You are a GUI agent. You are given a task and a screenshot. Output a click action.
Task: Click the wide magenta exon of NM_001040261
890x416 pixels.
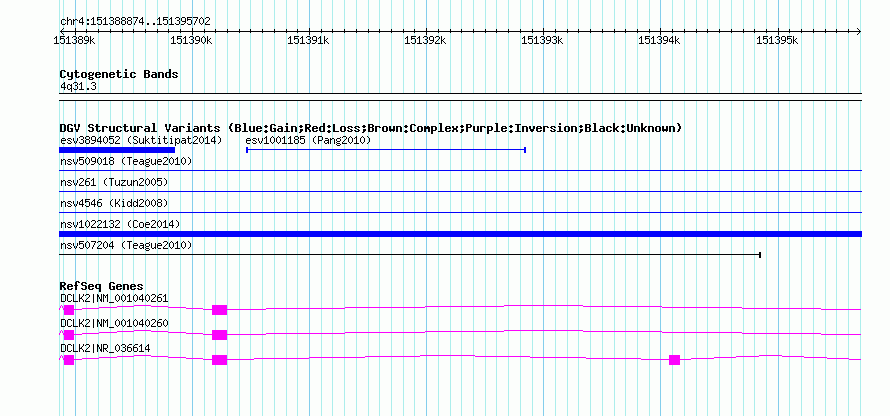(219, 310)
